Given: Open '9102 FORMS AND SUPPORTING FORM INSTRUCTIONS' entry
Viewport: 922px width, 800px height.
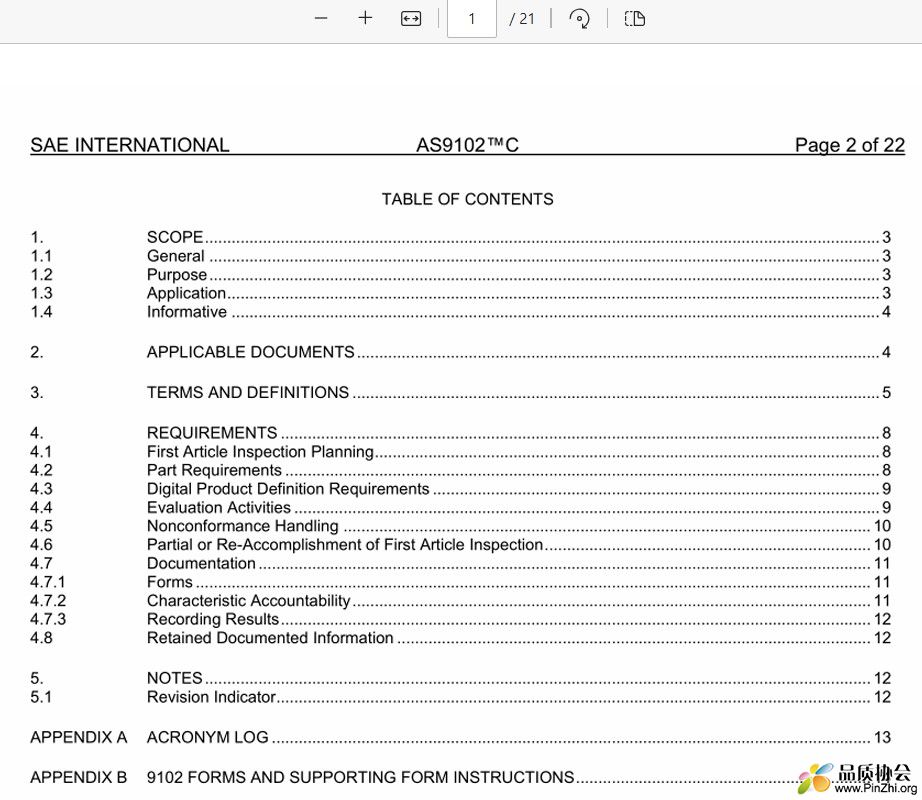Looking at the screenshot, I should (460, 777).
